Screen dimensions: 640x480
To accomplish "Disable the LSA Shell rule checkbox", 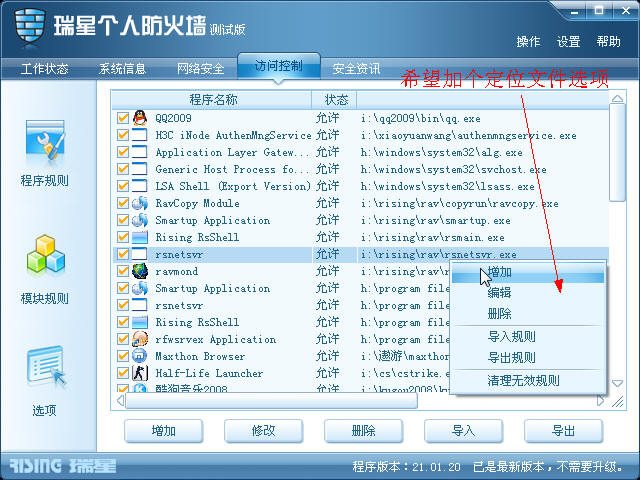I will click(123, 186).
